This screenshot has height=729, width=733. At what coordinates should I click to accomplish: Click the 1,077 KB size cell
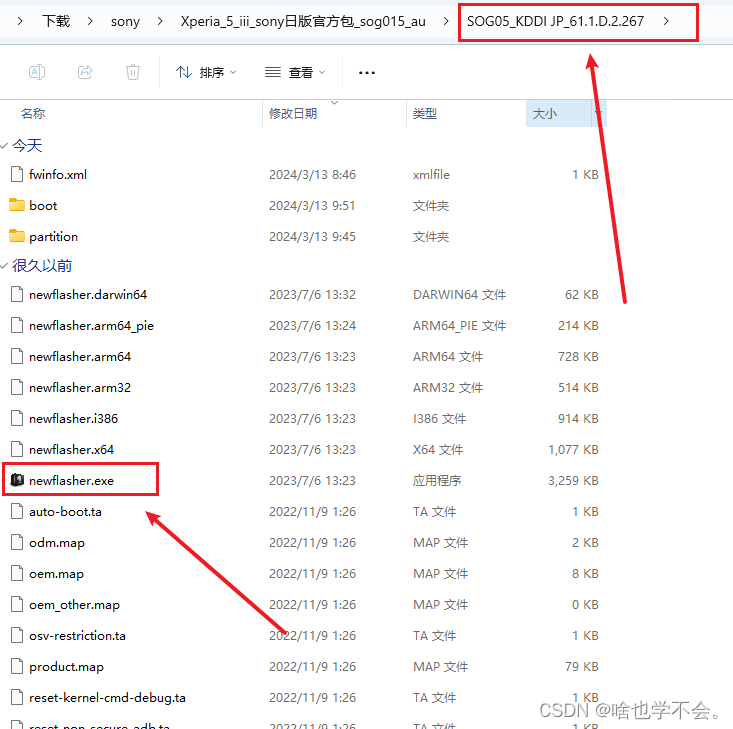(573, 450)
